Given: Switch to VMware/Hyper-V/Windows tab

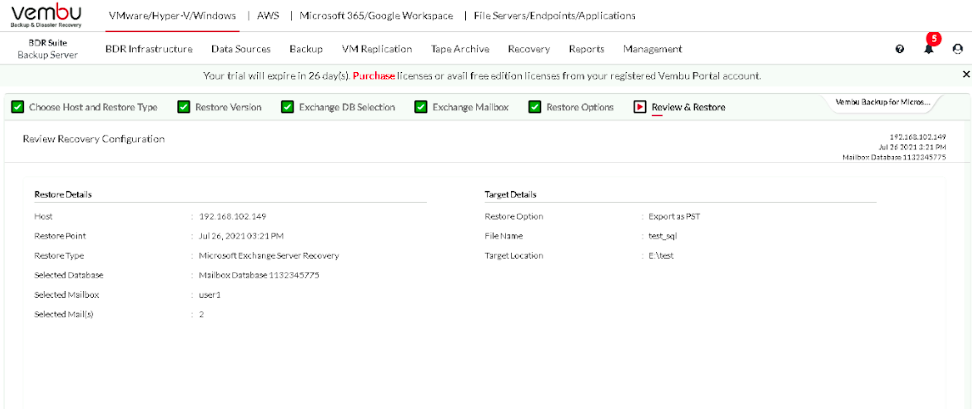Looking at the screenshot, I should tap(172, 16).
